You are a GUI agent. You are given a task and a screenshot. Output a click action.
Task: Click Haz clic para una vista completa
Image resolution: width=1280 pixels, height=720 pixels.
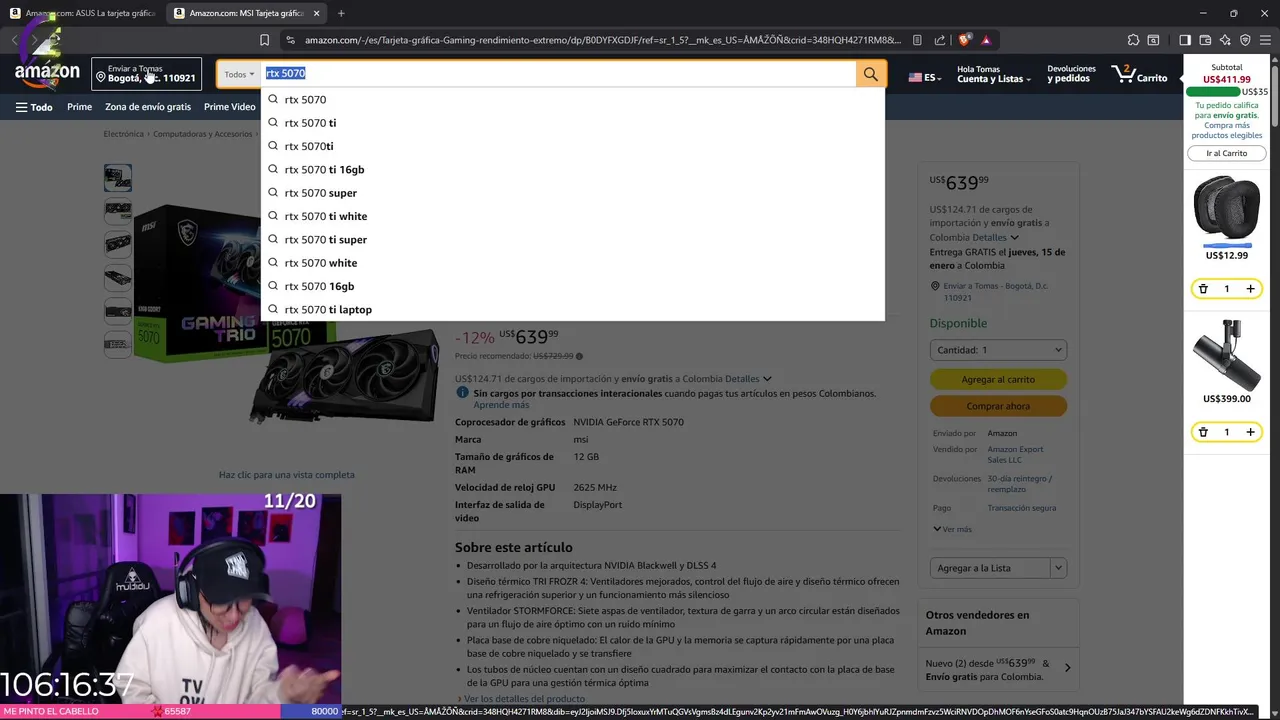point(286,475)
